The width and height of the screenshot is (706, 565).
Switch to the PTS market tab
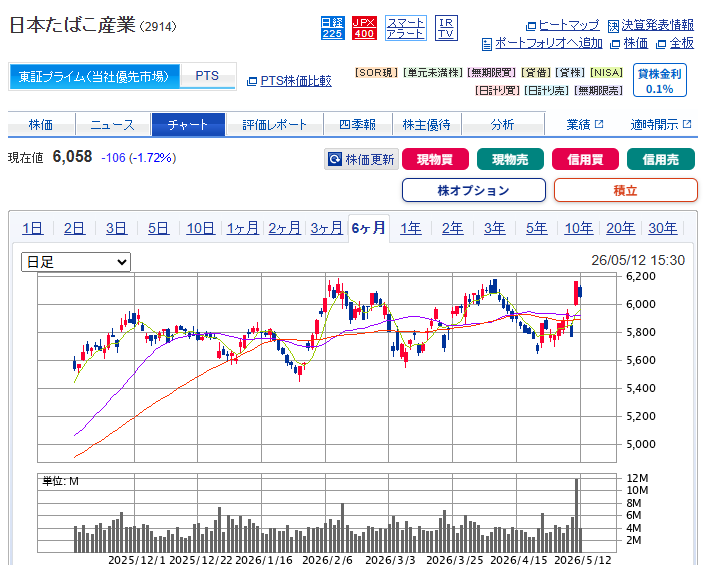point(207,76)
